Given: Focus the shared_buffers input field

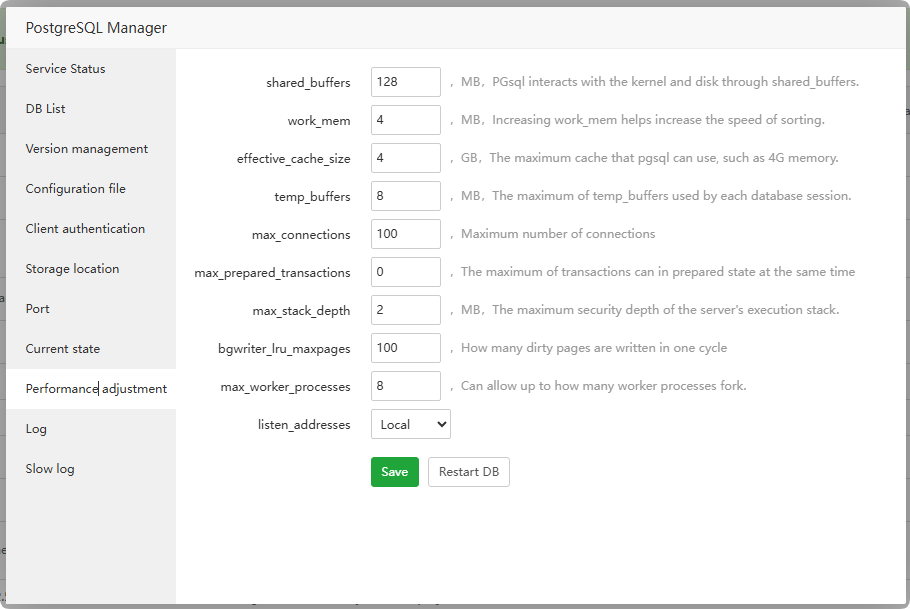Looking at the screenshot, I should pyautogui.click(x=405, y=82).
